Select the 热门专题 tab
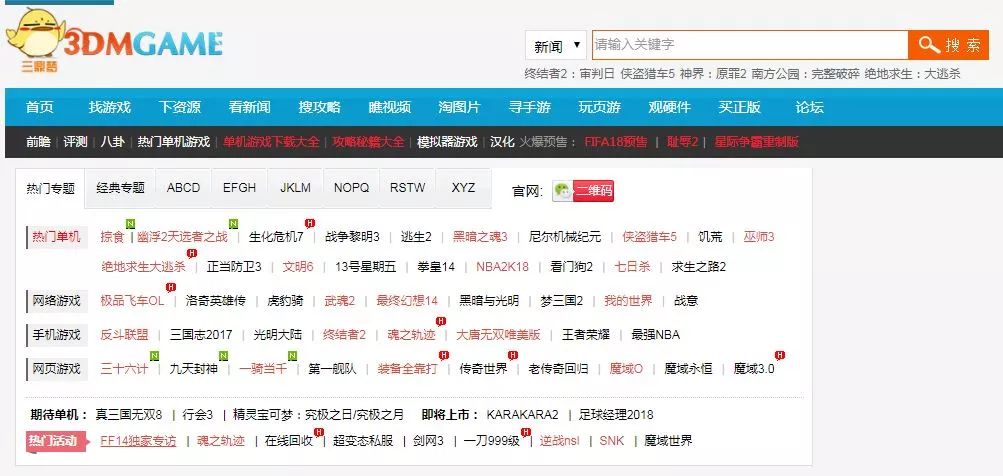The width and height of the screenshot is (1003, 476). click(51, 188)
